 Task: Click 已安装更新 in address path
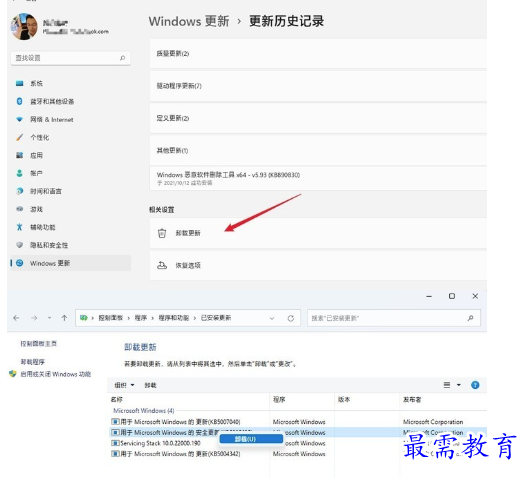pyautogui.click(x=216, y=318)
